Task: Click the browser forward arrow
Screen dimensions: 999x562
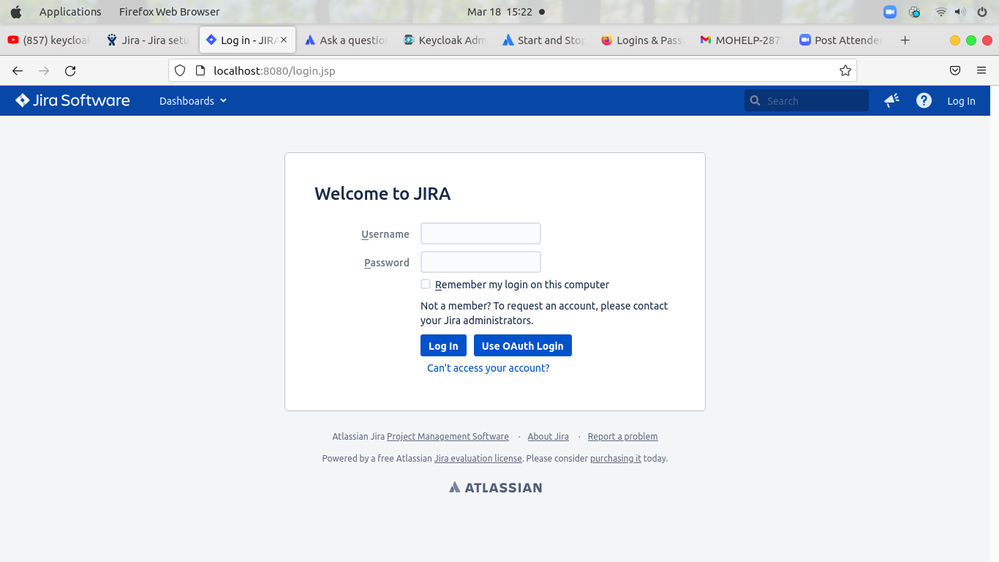Action: 43,71
